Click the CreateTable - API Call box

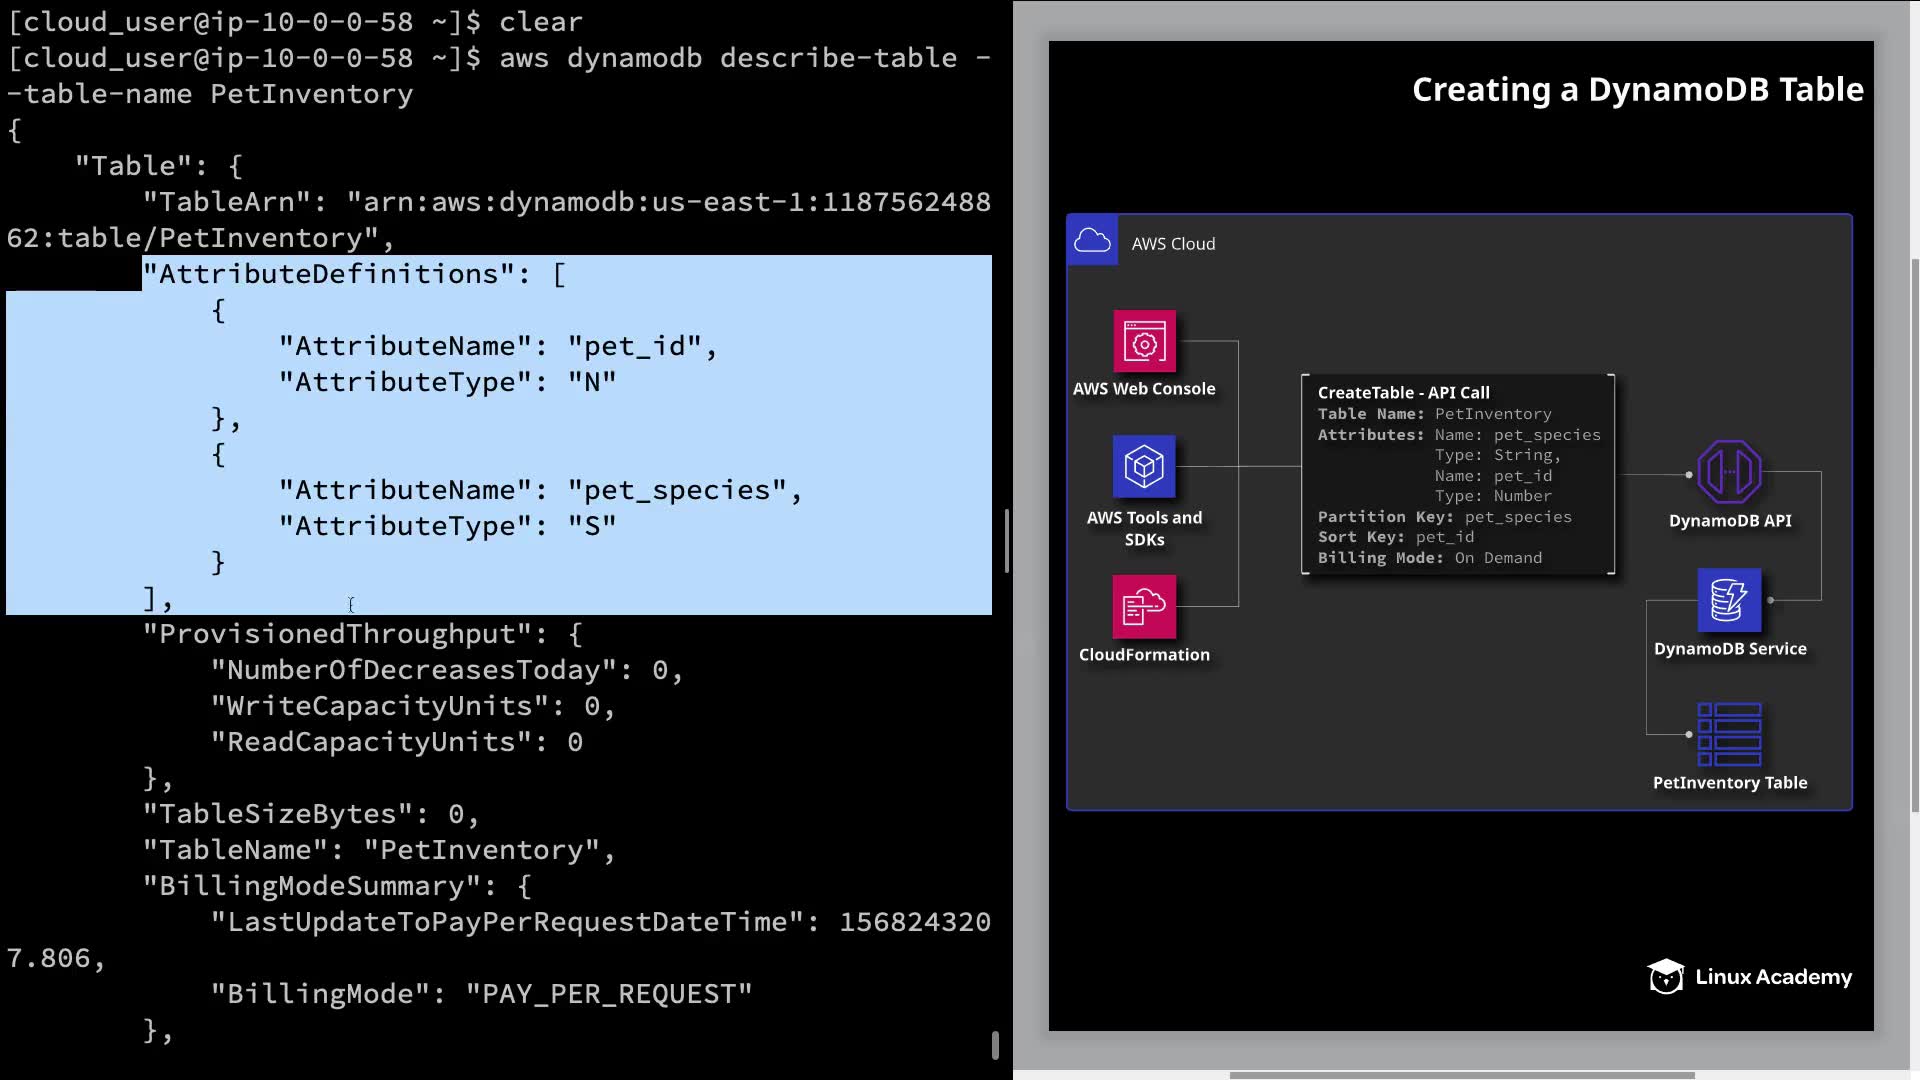(x=1458, y=474)
